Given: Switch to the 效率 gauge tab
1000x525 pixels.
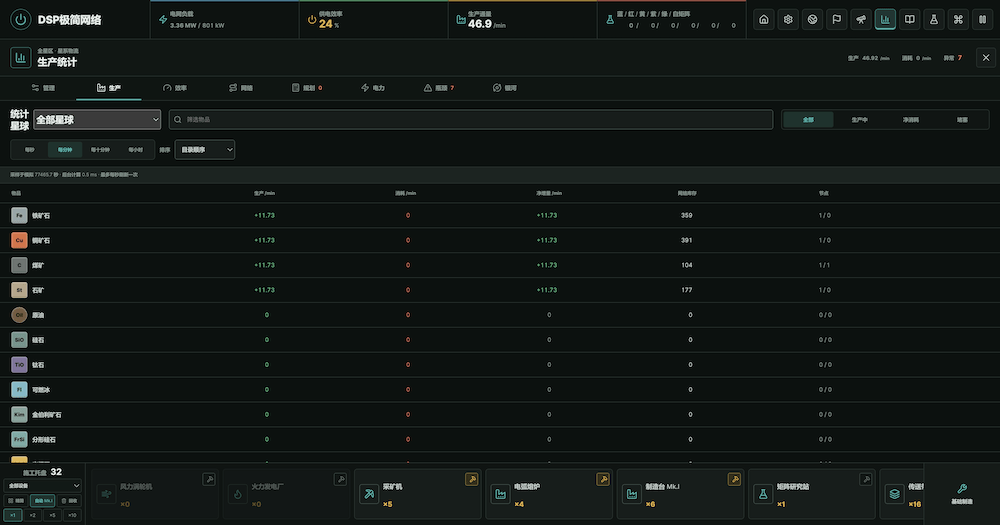Looking at the screenshot, I should pyautogui.click(x=174, y=88).
